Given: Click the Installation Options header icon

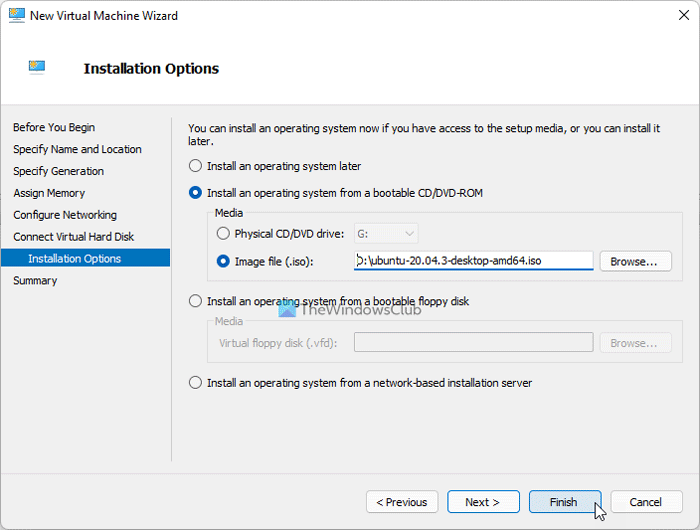Looking at the screenshot, I should (42, 67).
